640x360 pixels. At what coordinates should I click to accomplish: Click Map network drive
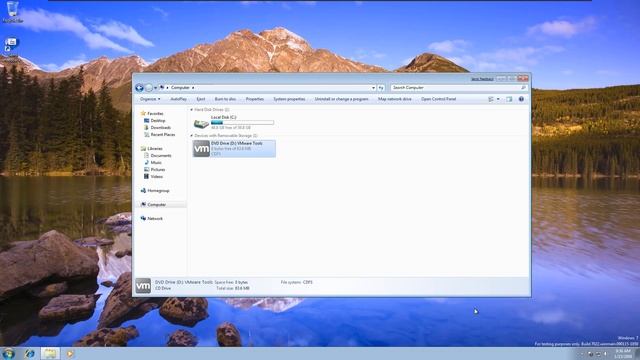[395, 99]
